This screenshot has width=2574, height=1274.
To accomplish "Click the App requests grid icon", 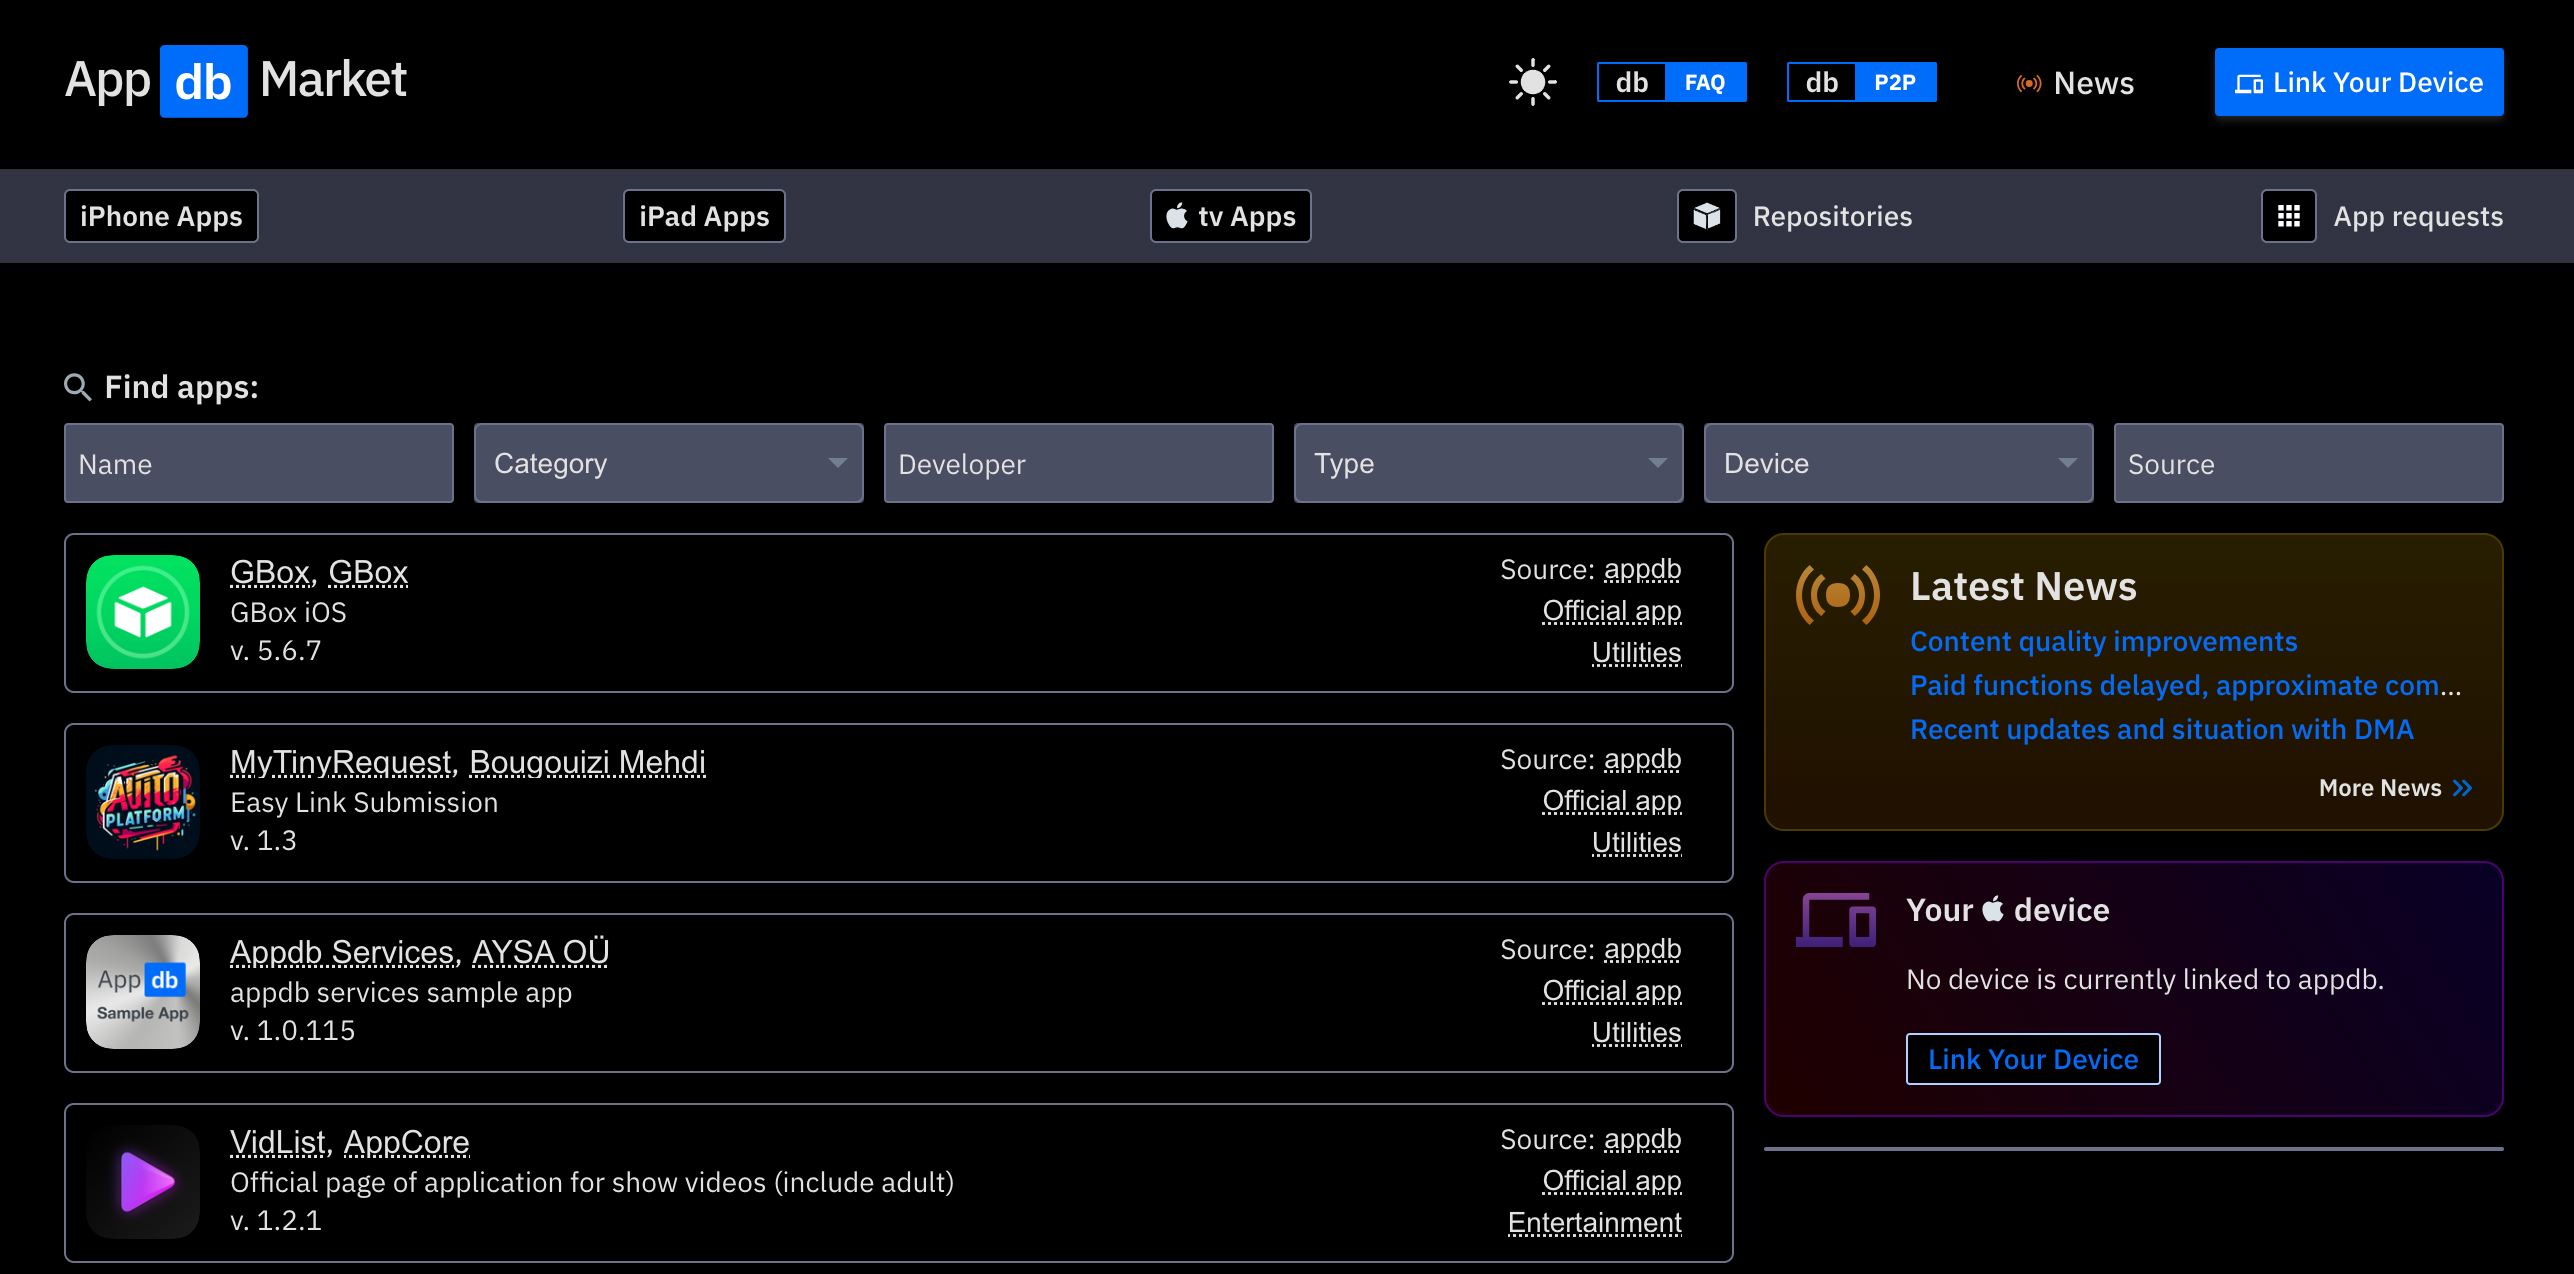I will [2288, 216].
